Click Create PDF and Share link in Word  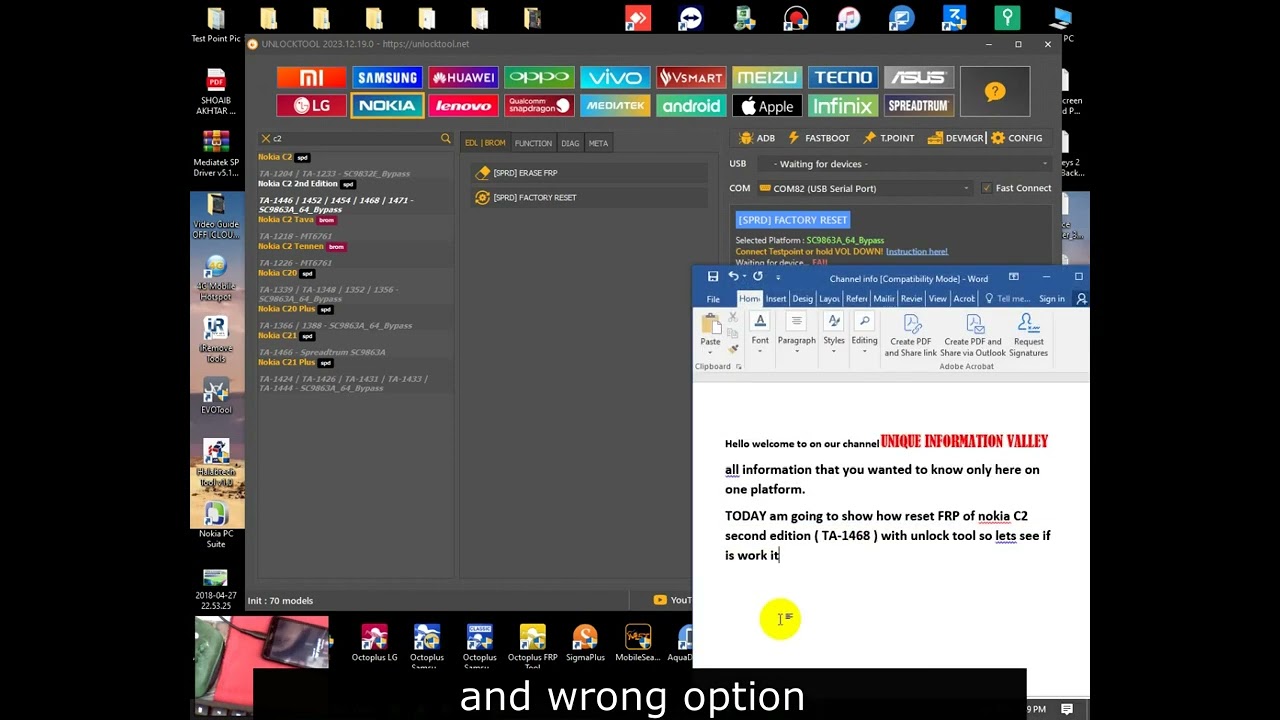[x=911, y=335]
